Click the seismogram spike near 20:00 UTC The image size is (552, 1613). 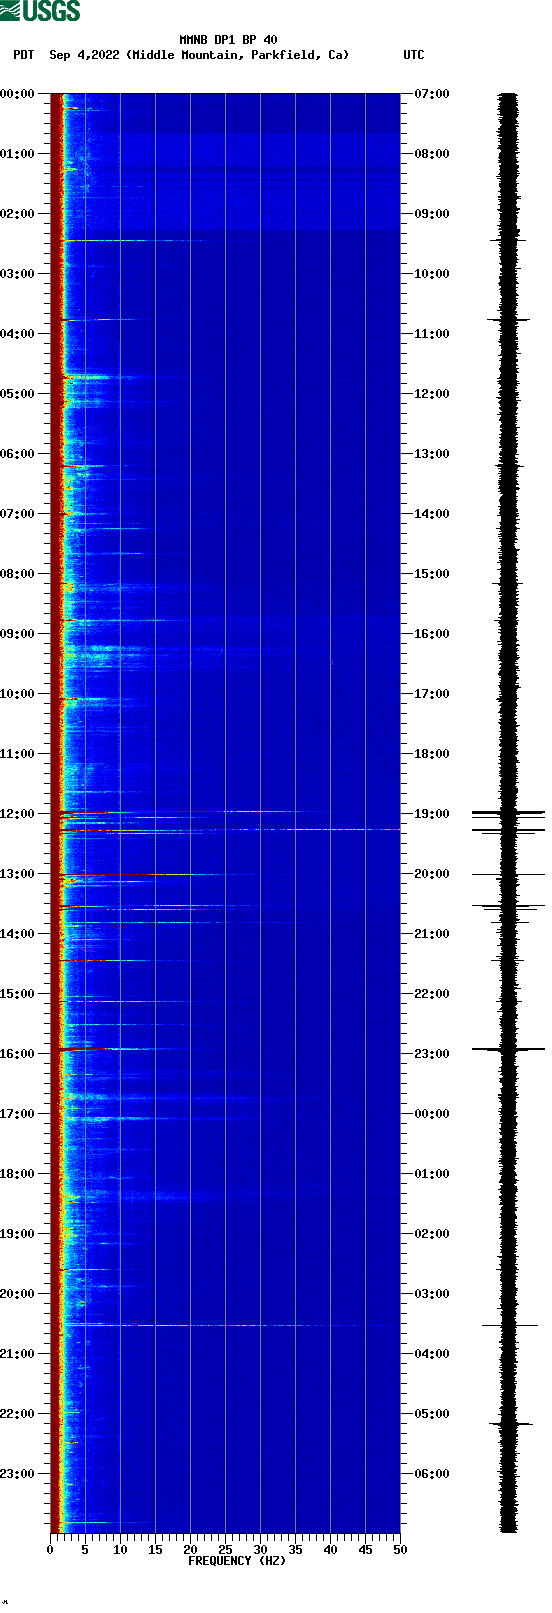508,874
